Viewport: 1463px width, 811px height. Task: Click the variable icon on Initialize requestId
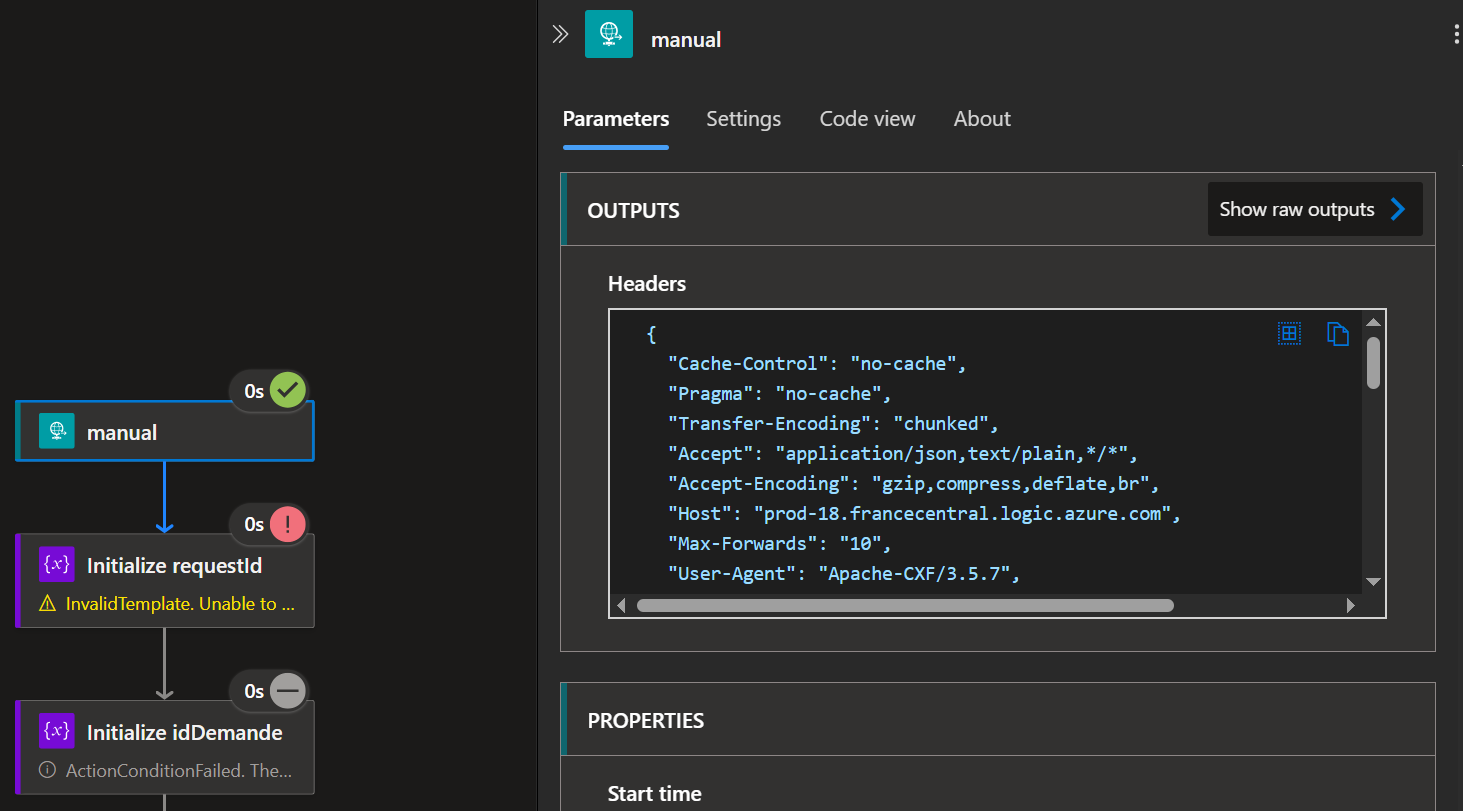[57, 564]
